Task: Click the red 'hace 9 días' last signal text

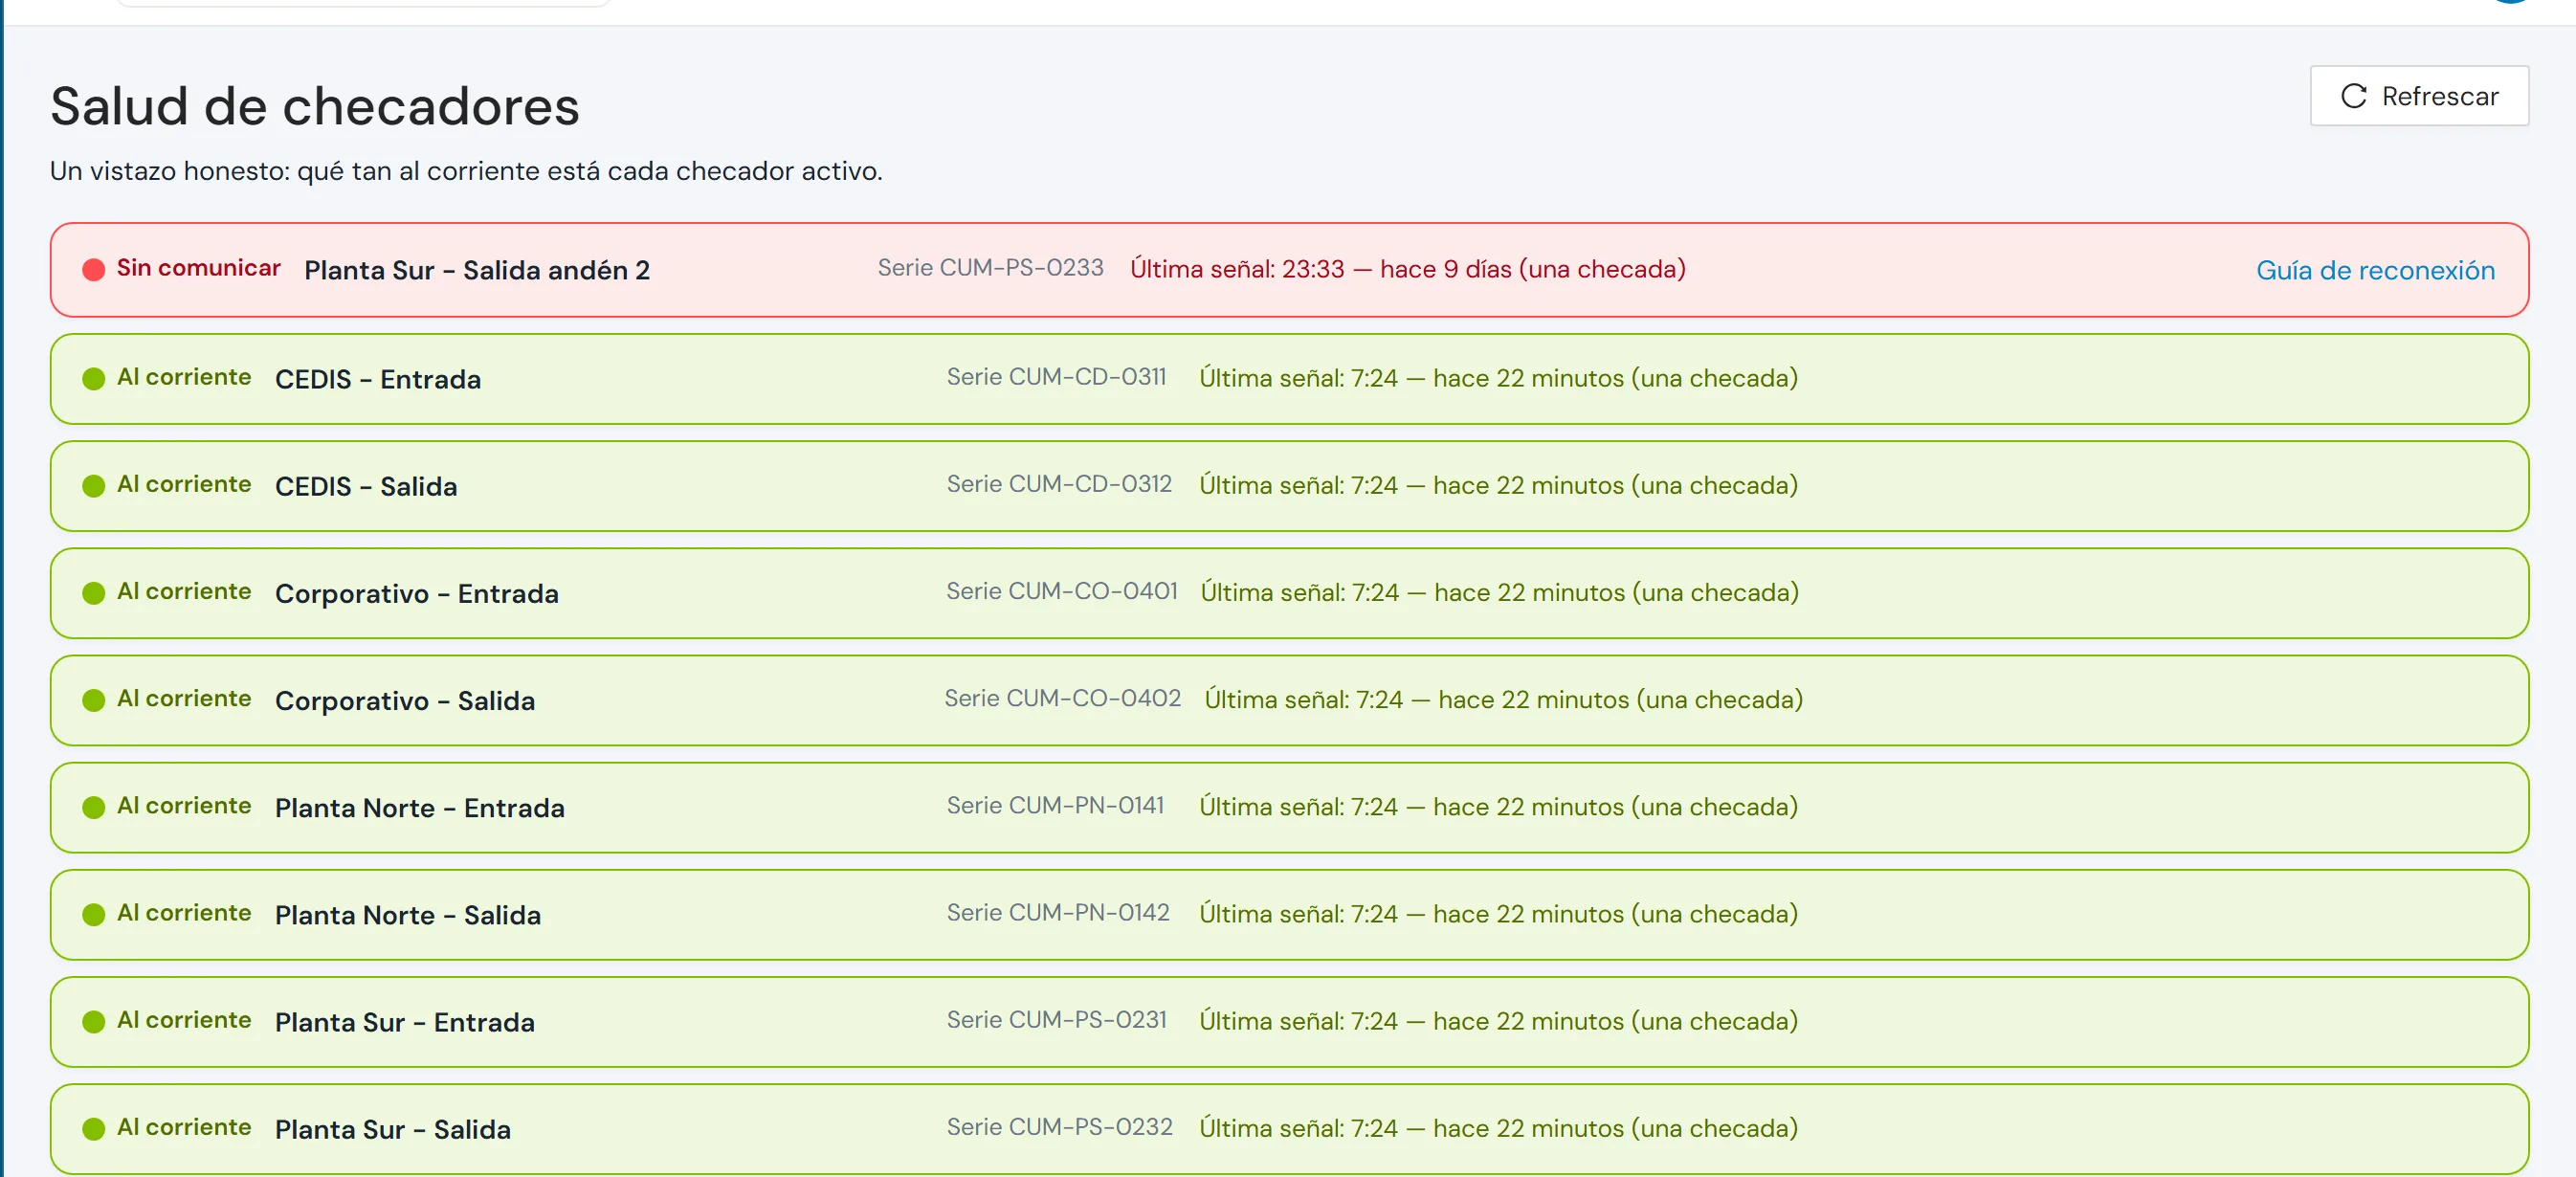Action: [1408, 269]
